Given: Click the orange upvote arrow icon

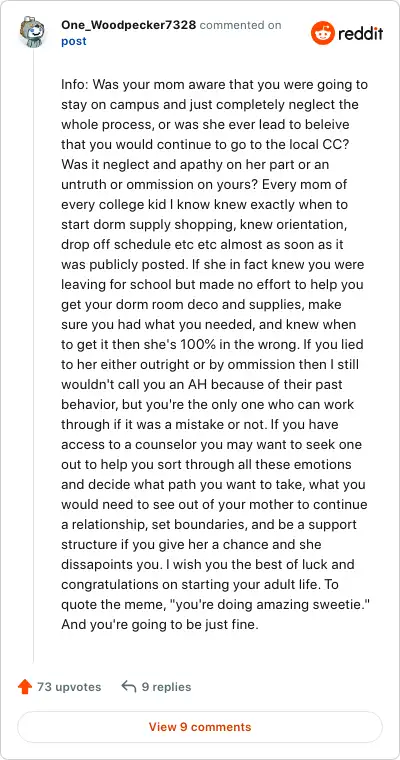Looking at the screenshot, I should click(24, 686).
